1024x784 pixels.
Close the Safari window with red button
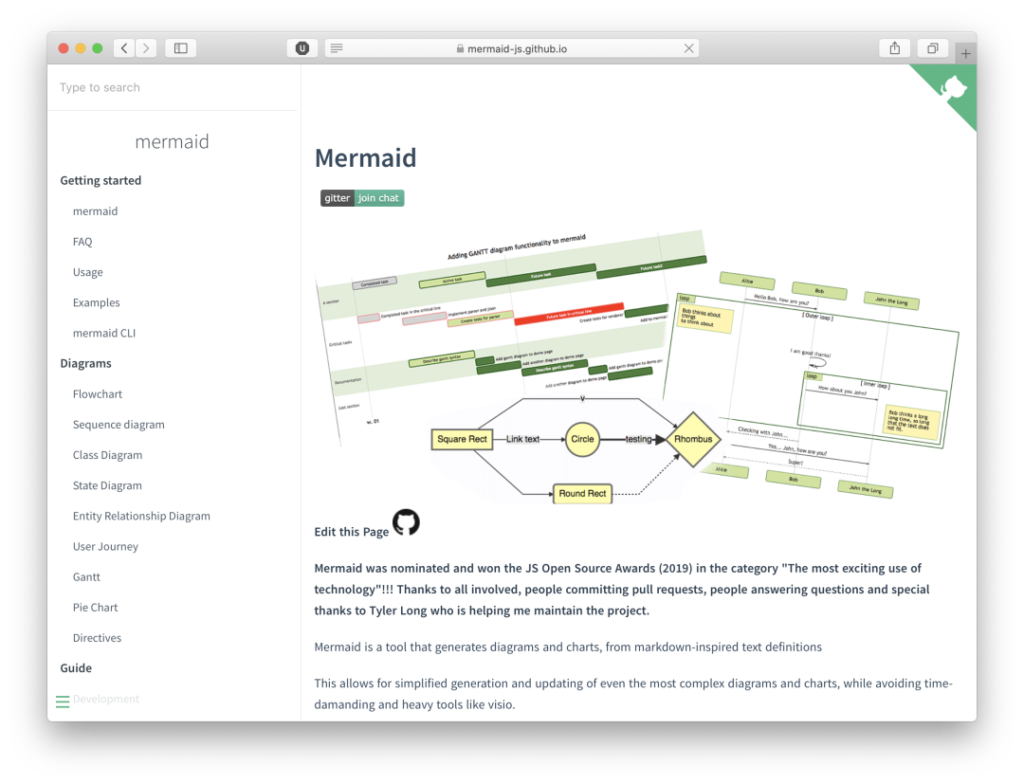pyautogui.click(x=63, y=48)
